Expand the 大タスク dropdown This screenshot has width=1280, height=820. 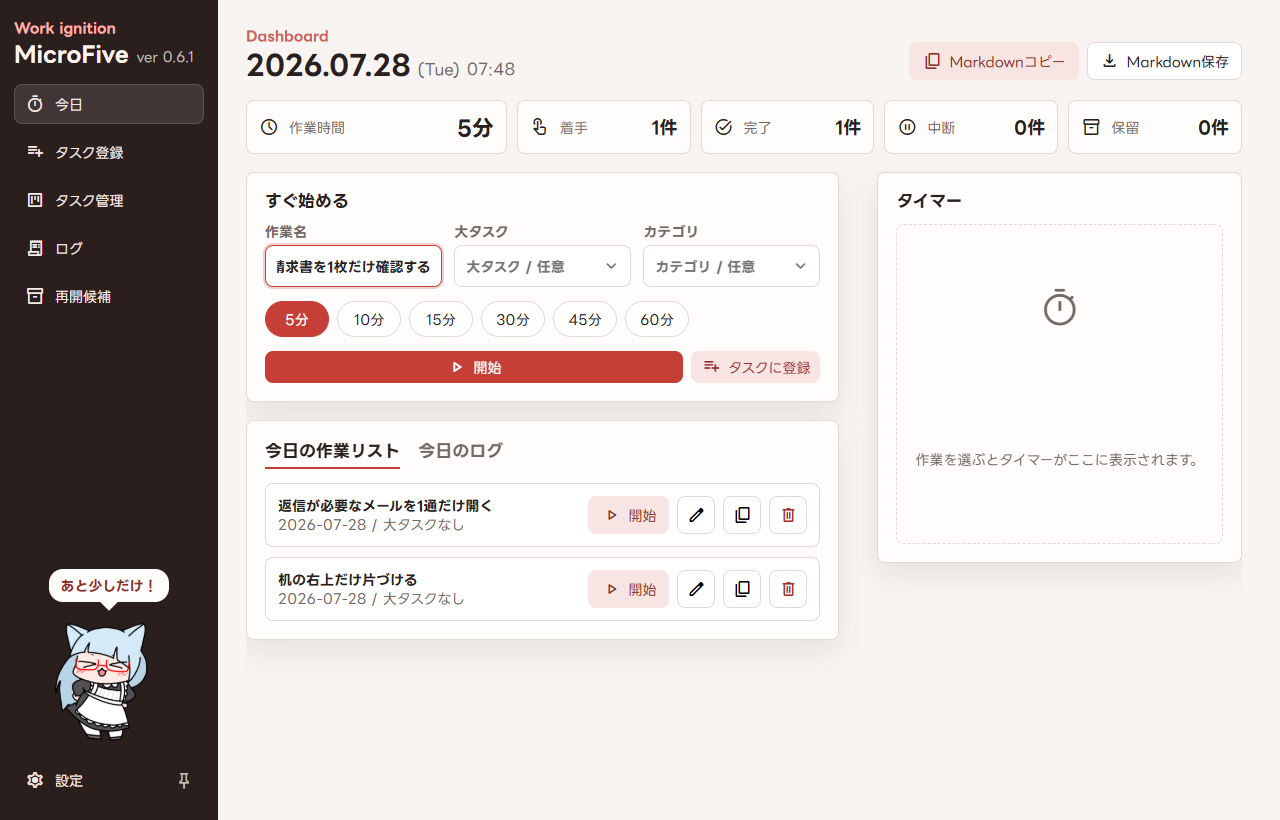[542, 266]
